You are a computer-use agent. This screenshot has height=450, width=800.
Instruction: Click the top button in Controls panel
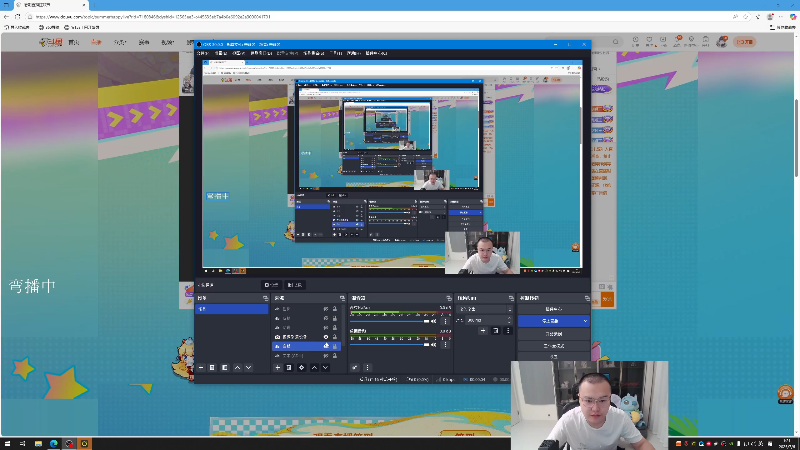point(554,309)
